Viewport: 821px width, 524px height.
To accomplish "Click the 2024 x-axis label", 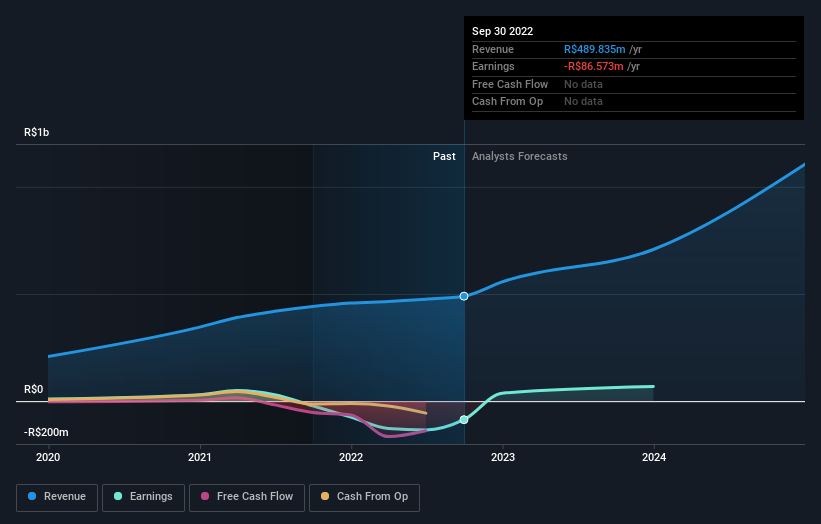I will [x=654, y=457].
